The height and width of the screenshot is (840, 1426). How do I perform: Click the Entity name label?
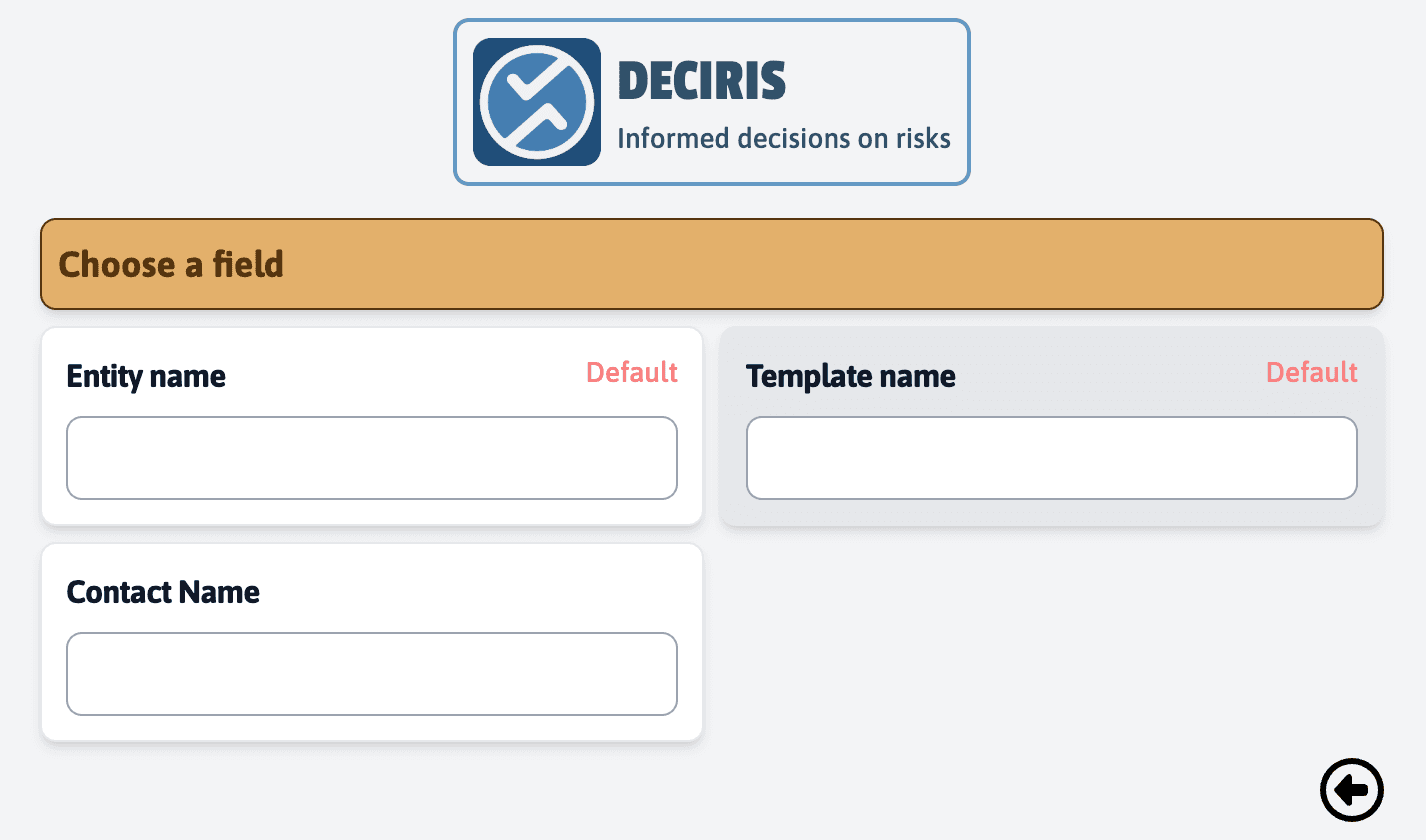[x=145, y=376]
